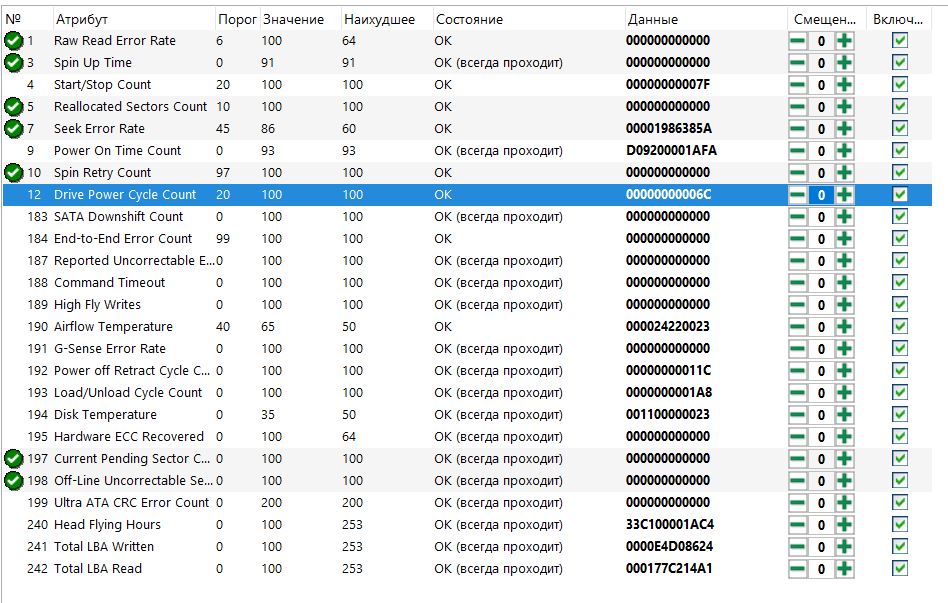Select the Power On Time Count row

467,151
